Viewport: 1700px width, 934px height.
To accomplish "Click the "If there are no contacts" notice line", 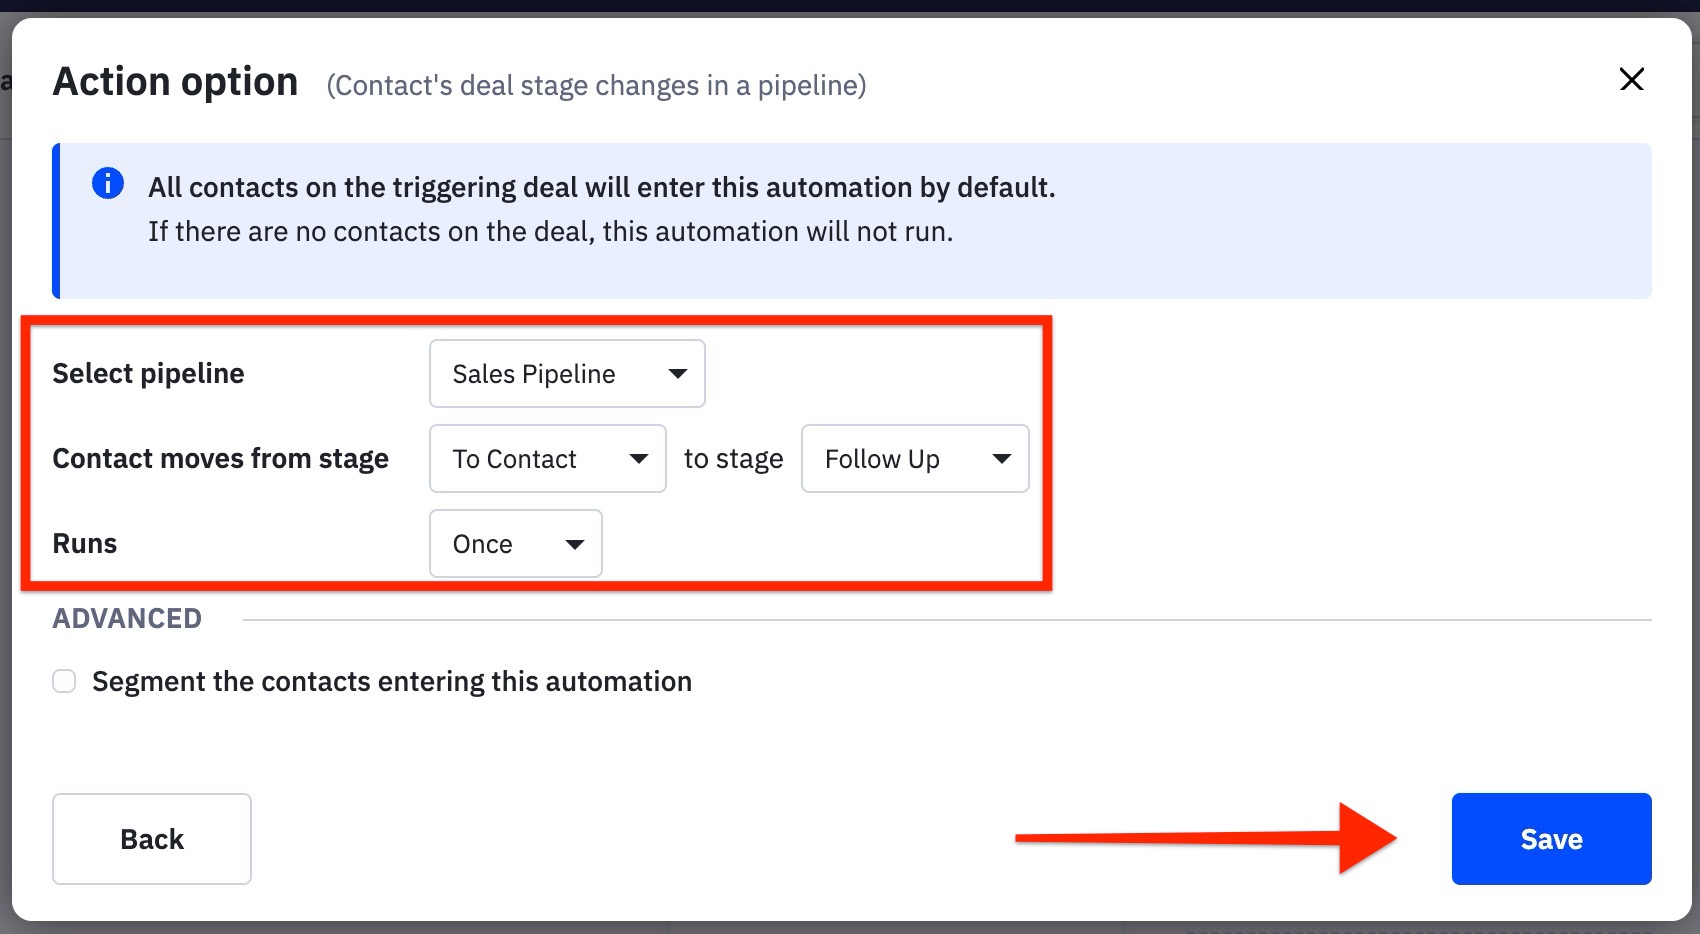I will click(x=550, y=232).
